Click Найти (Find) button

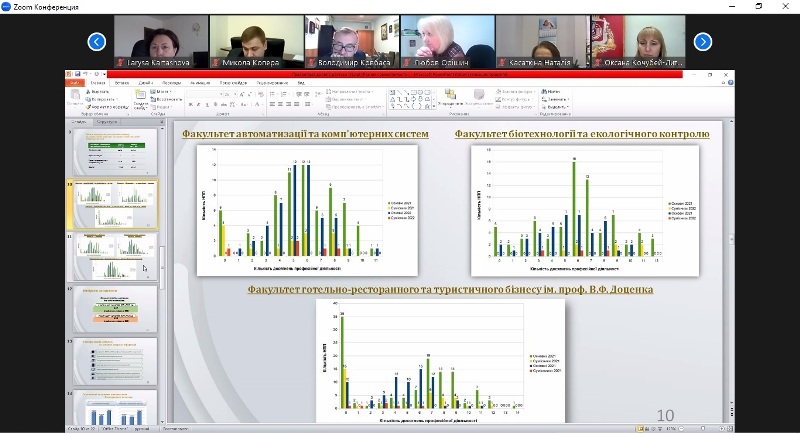[551, 92]
